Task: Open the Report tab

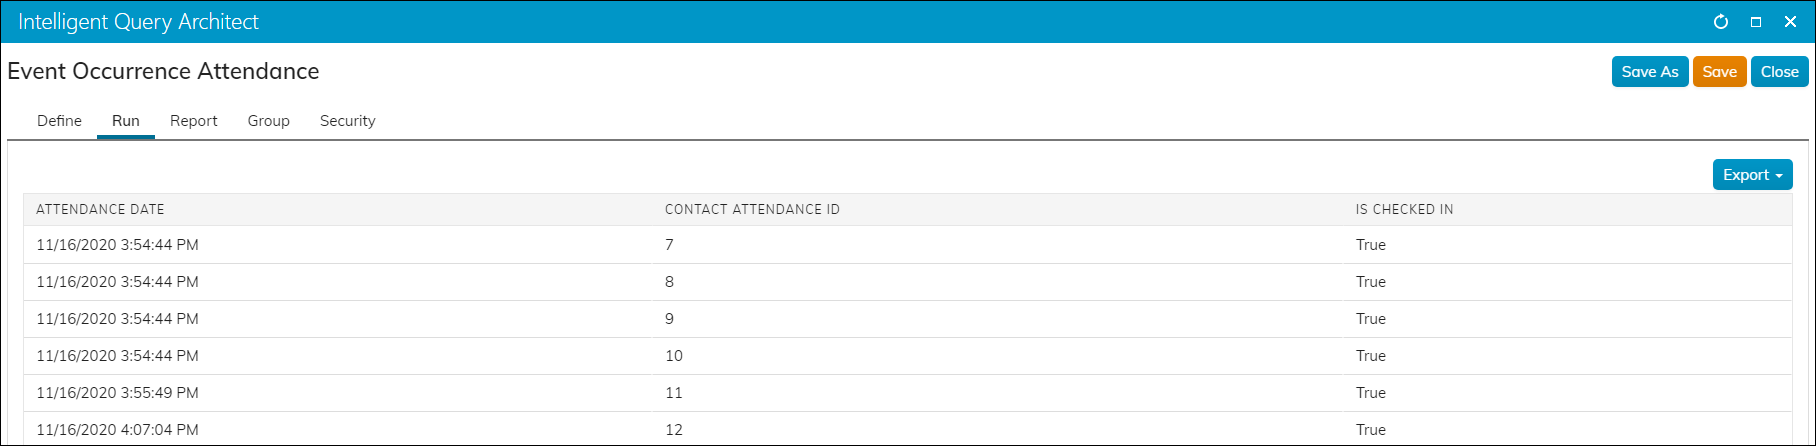Action: point(193,121)
